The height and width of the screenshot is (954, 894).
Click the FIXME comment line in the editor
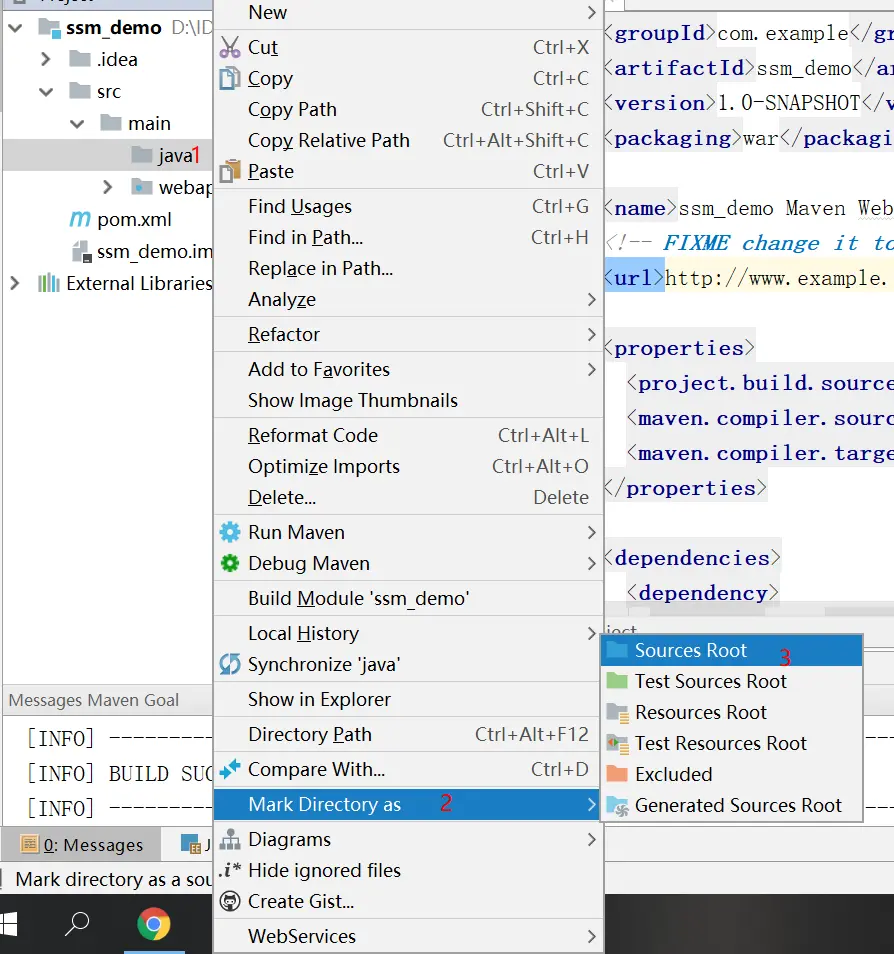749,243
